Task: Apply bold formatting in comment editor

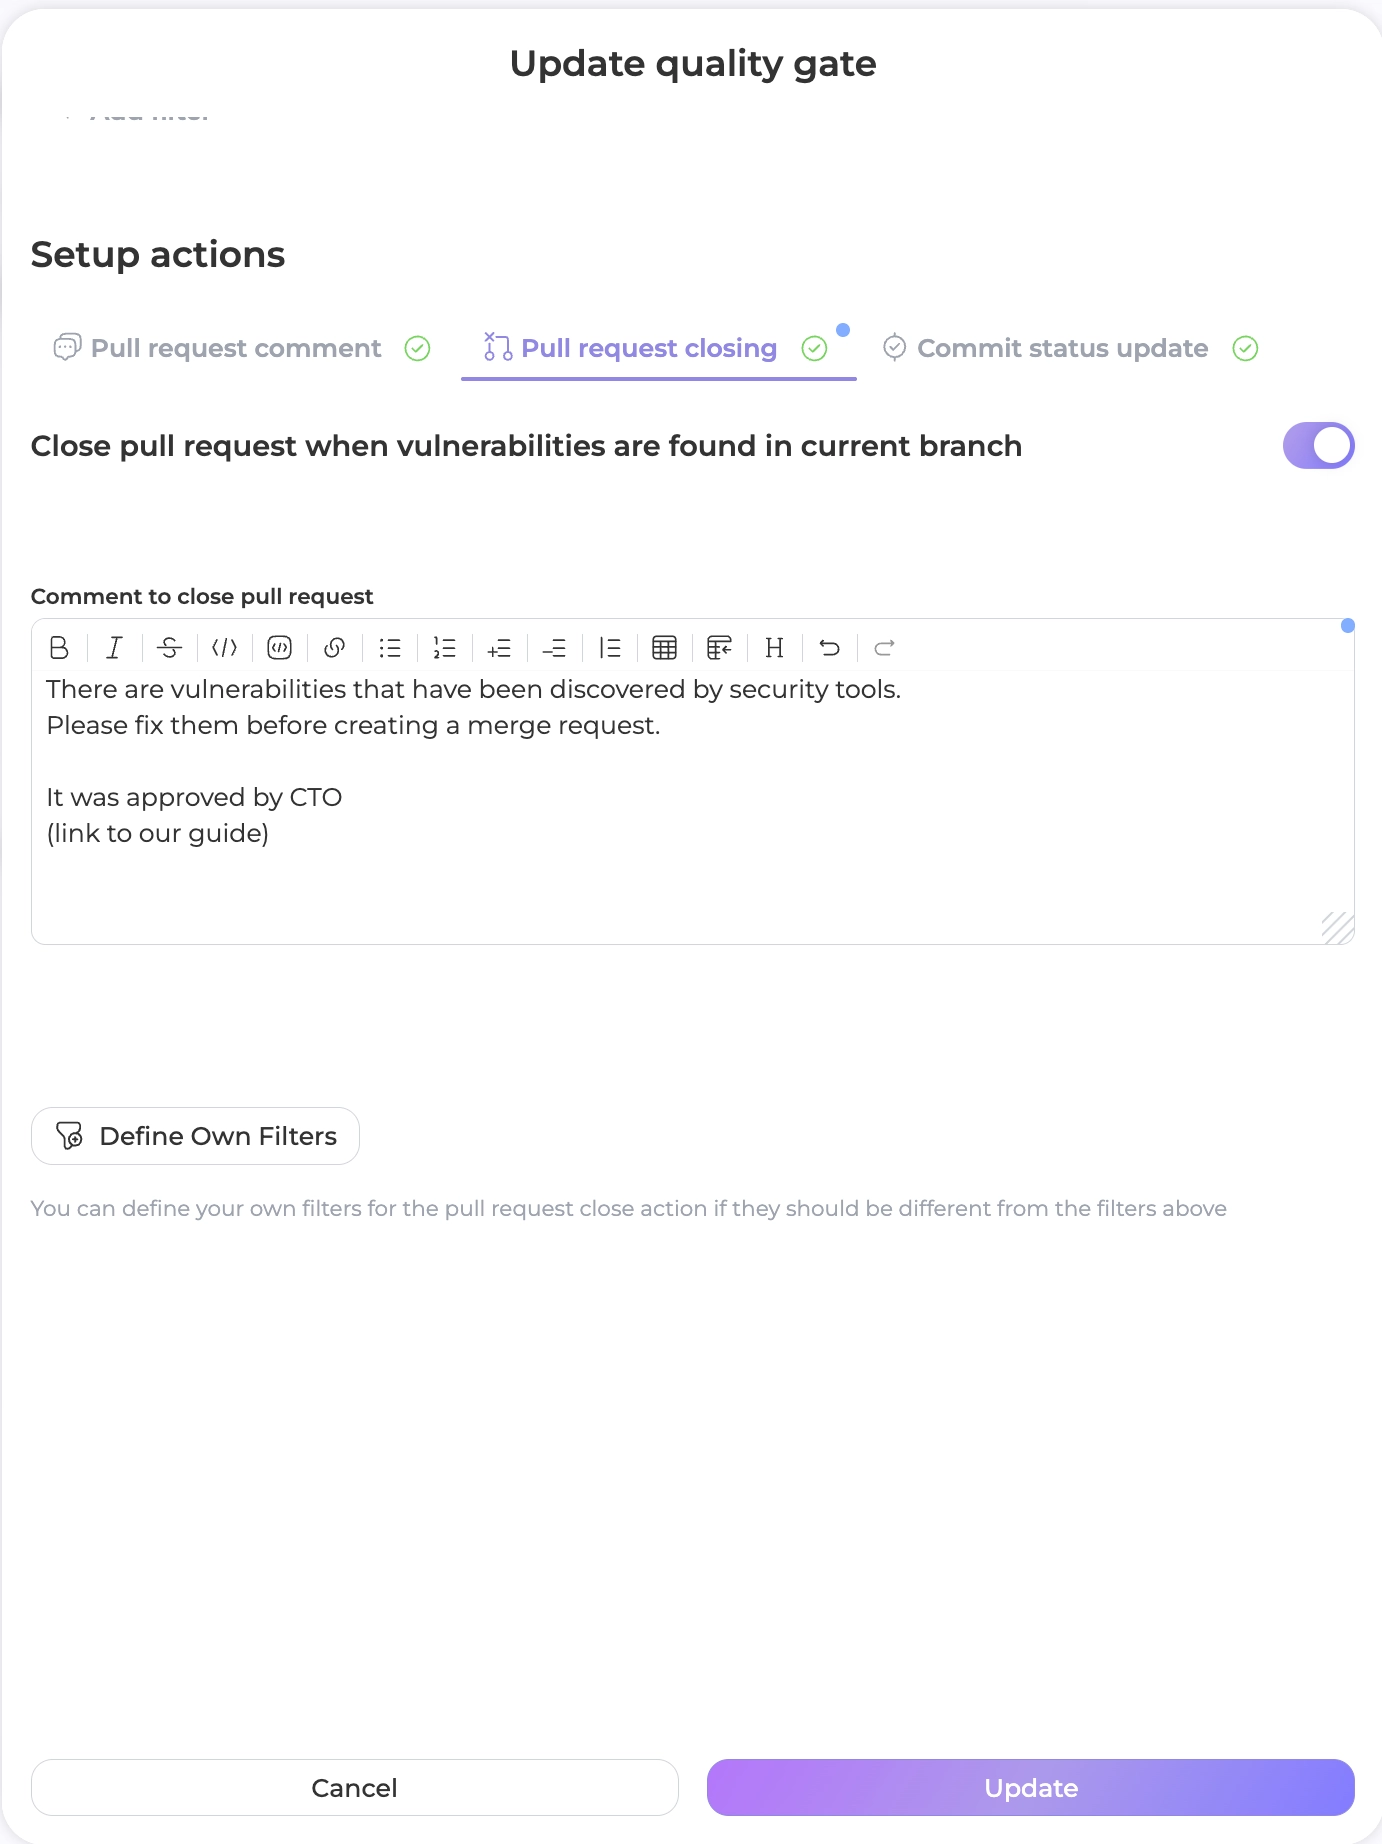Action: [59, 648]
